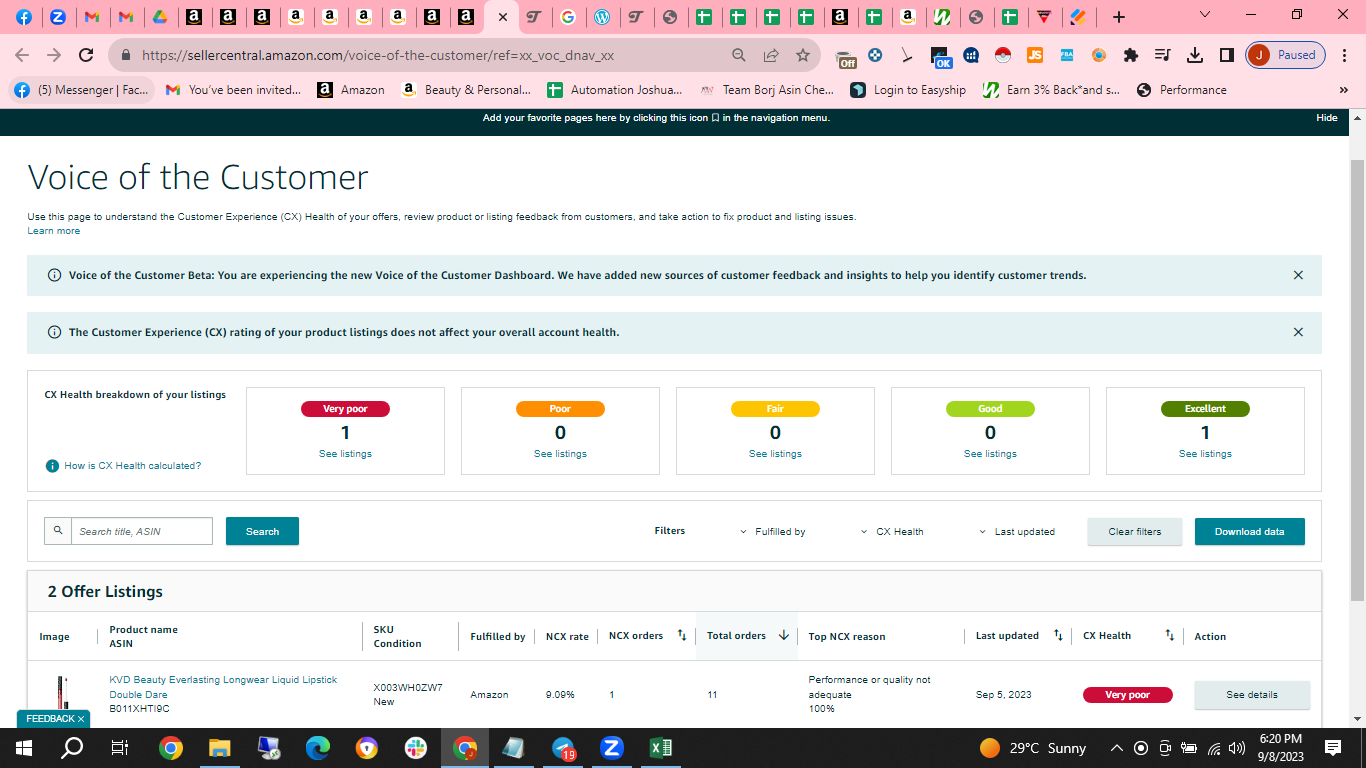Click the Pokeball extension icon
This screenshot has width=1366, height=768.
click(1003, 56)
